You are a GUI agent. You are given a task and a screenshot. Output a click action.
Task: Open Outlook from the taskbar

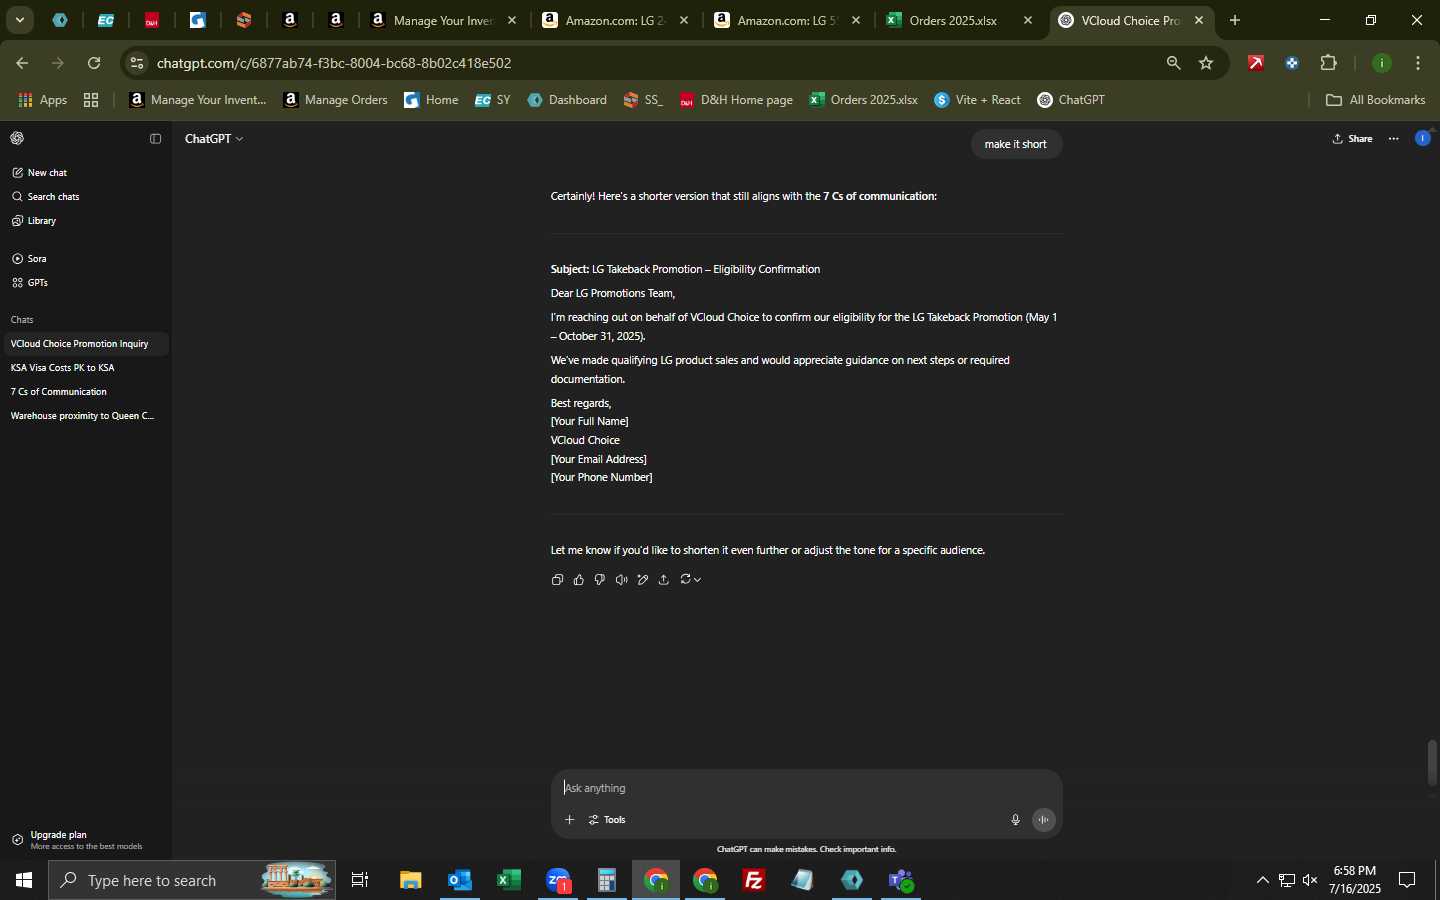460,881
